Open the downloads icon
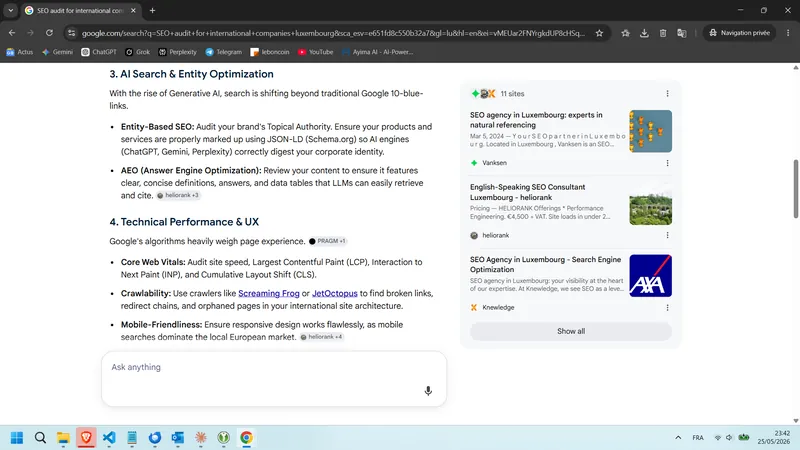This screenshot has height=450, width=800. 644,33
